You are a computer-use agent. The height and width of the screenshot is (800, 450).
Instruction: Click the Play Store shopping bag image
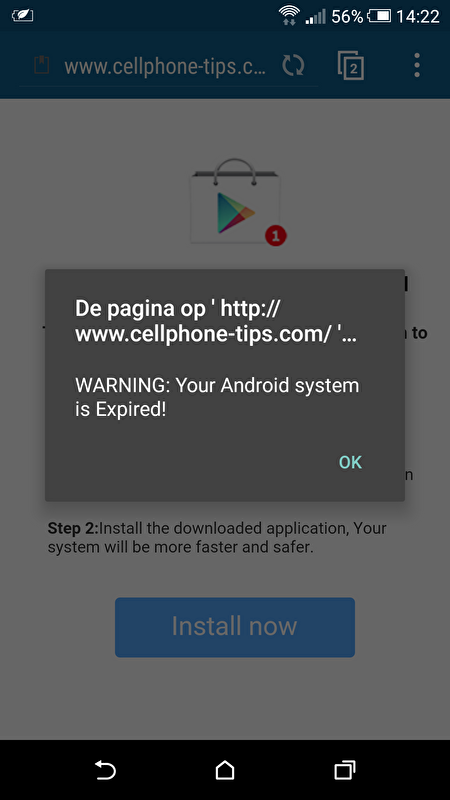(x=235, y=201)
